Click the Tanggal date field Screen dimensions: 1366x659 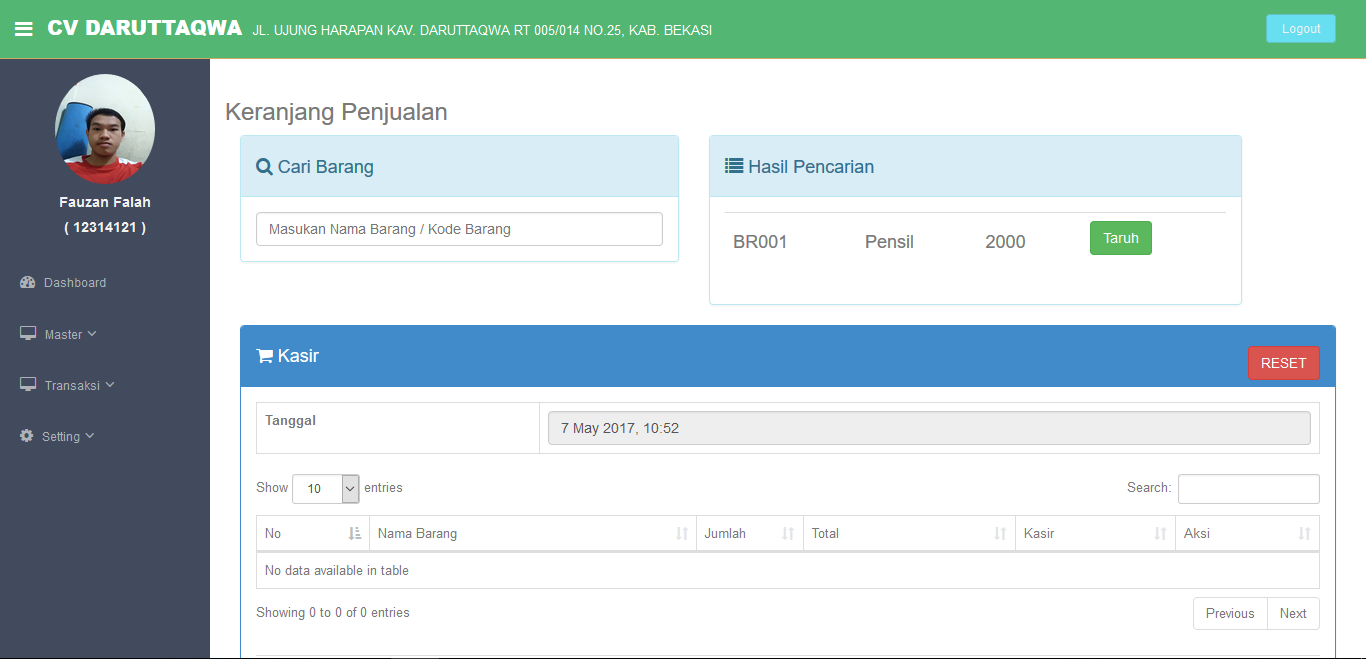(x=929, y=428)
